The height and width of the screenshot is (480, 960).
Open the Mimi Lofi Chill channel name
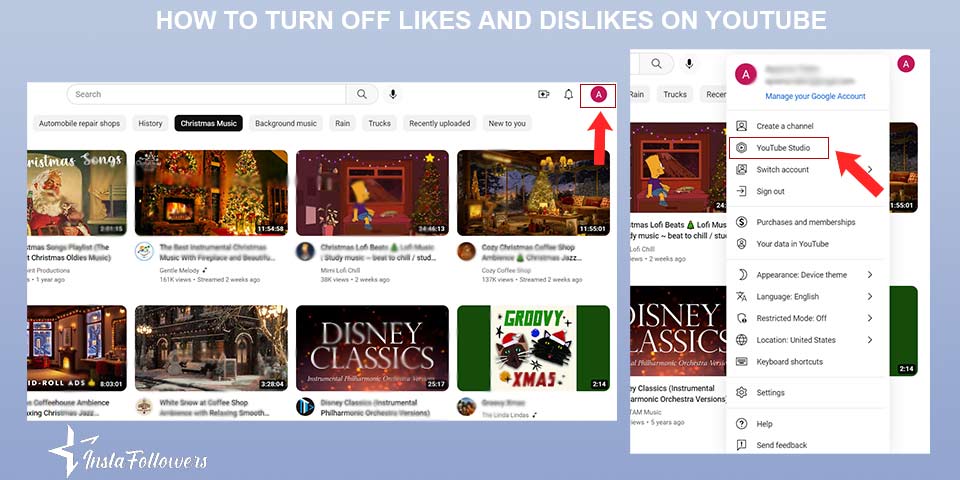[x=340, y=270]
